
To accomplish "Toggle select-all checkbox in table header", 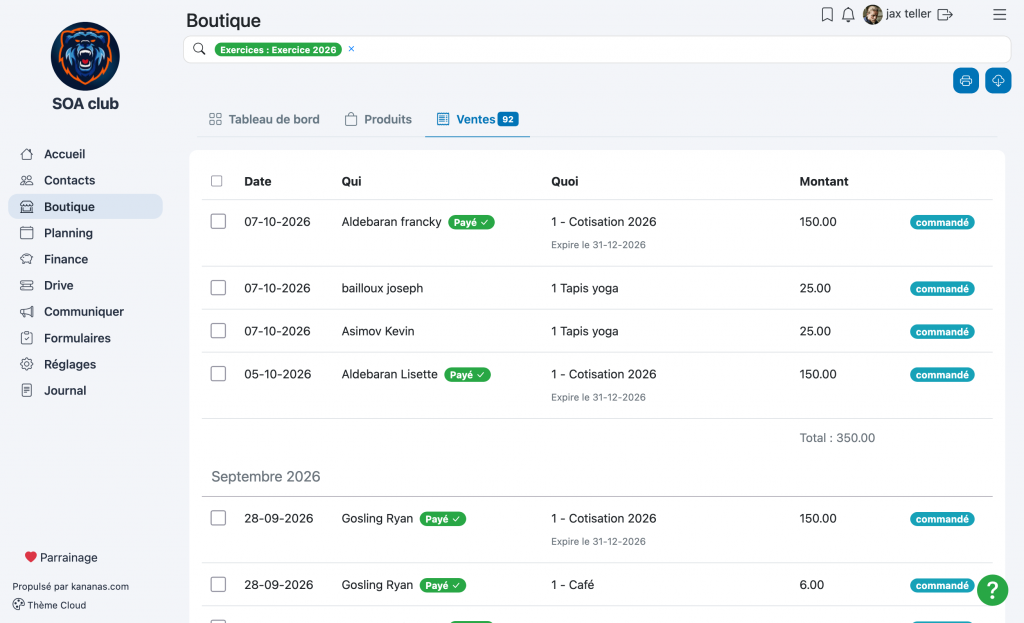I will [217, 181].
